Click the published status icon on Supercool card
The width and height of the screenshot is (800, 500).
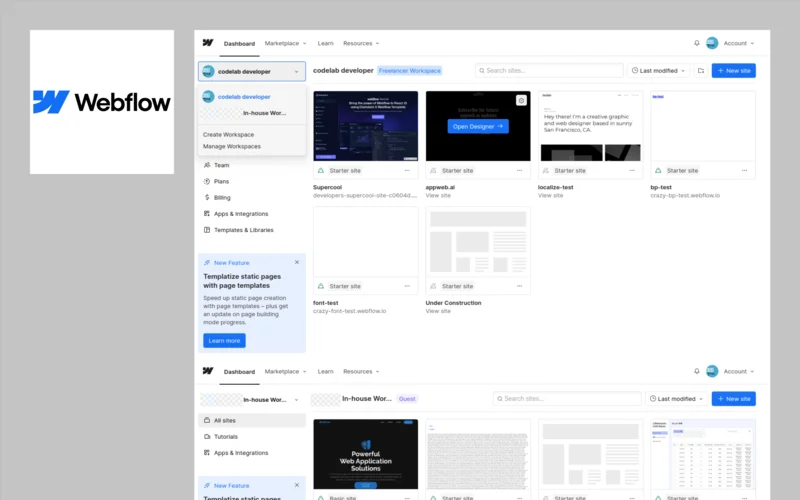(321, 170)
